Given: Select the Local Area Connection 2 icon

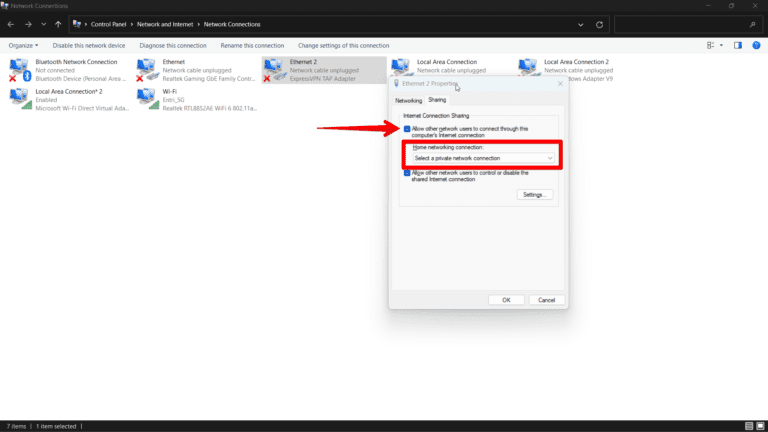Looking at the screenshot, I should point(528,66).
